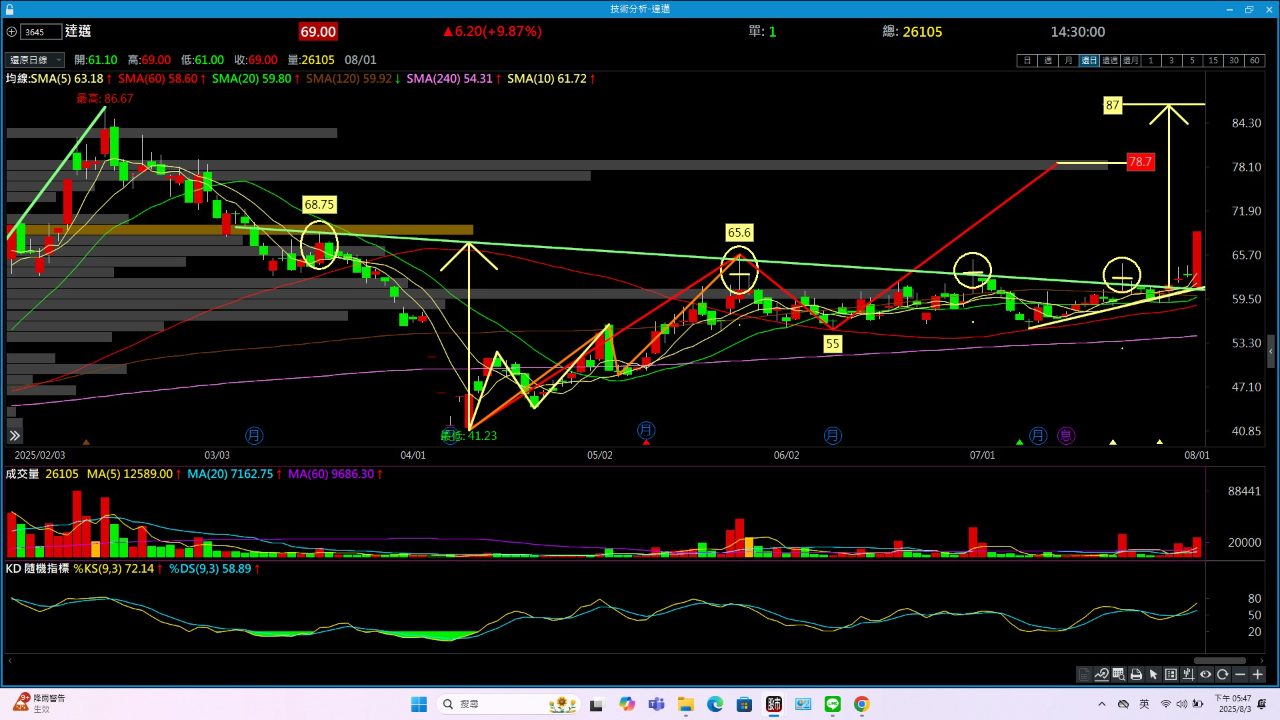Toggle the crosshair candlestick cursor icon
The height and width of the screenshot is (720, 1280).
pyautogui.click(x=1188, y=674)
